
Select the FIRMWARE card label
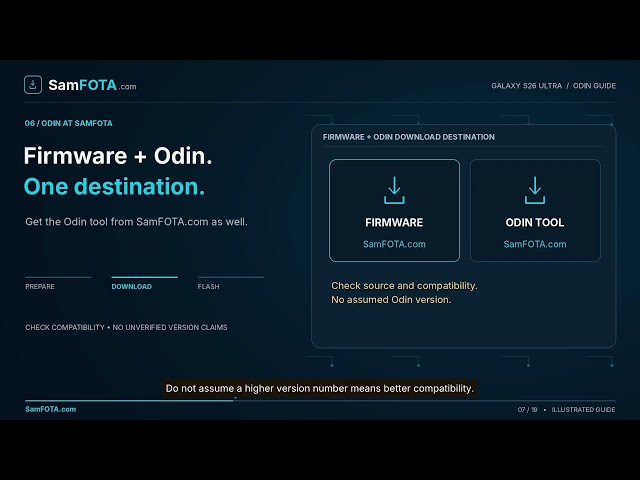tap(394, 222)
